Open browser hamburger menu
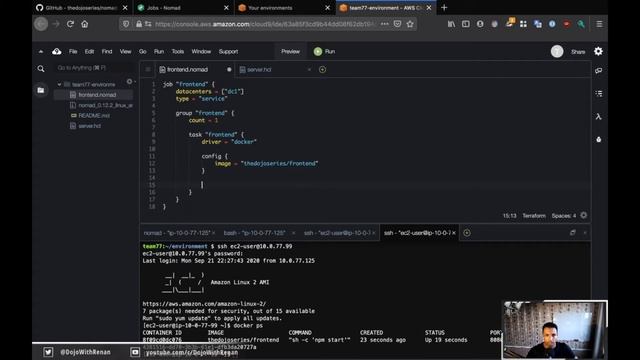 599,24
